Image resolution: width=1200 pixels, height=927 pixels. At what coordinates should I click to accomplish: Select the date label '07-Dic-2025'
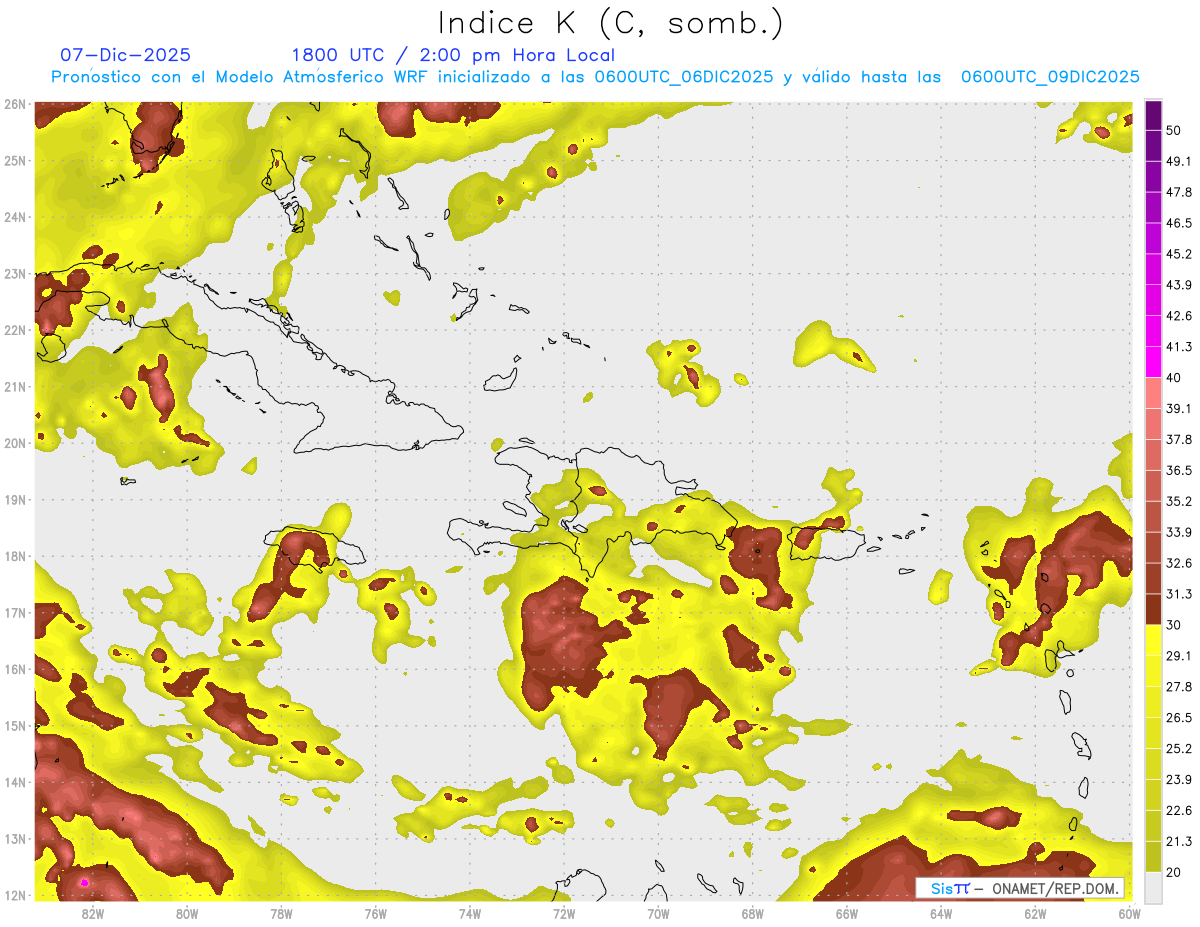coord(125,55)
